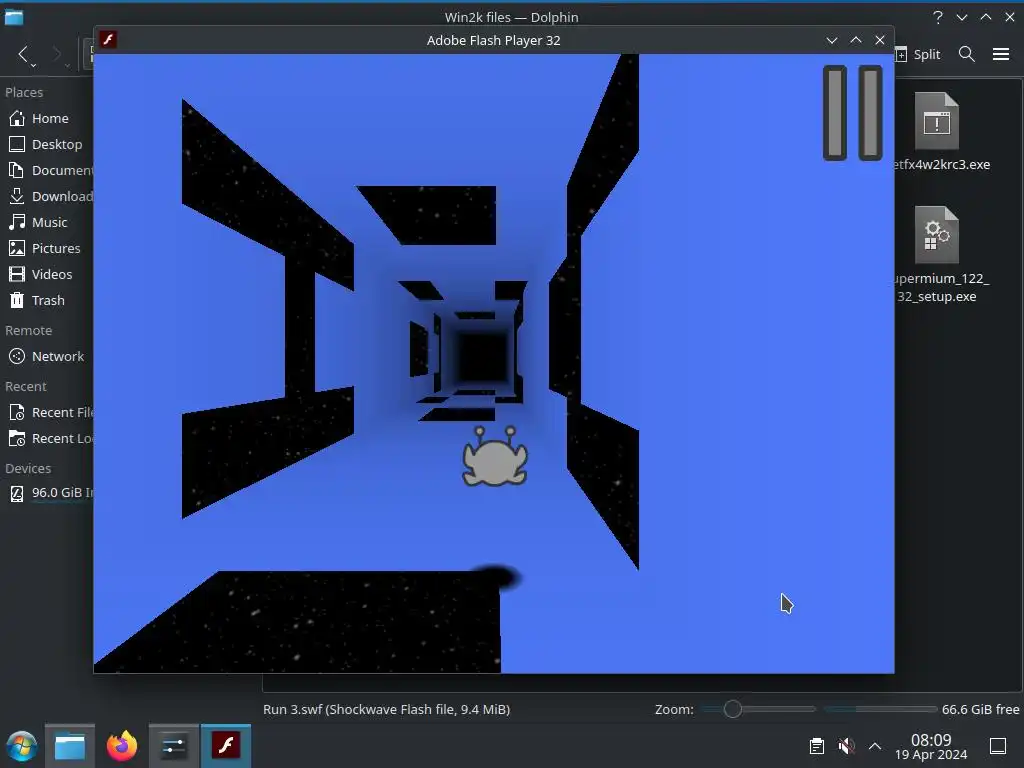Adjust the Dolphin Zoom slider
The width and height of the screenshot is (1024, 768).
pyautogui.click(x=759, y=709)
